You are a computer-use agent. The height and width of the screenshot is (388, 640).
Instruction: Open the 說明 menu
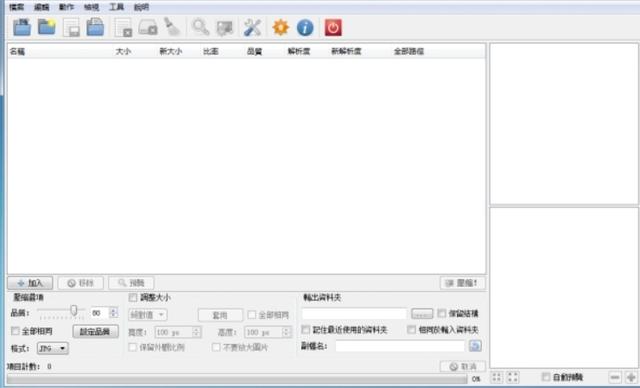(x=141, y=7)
